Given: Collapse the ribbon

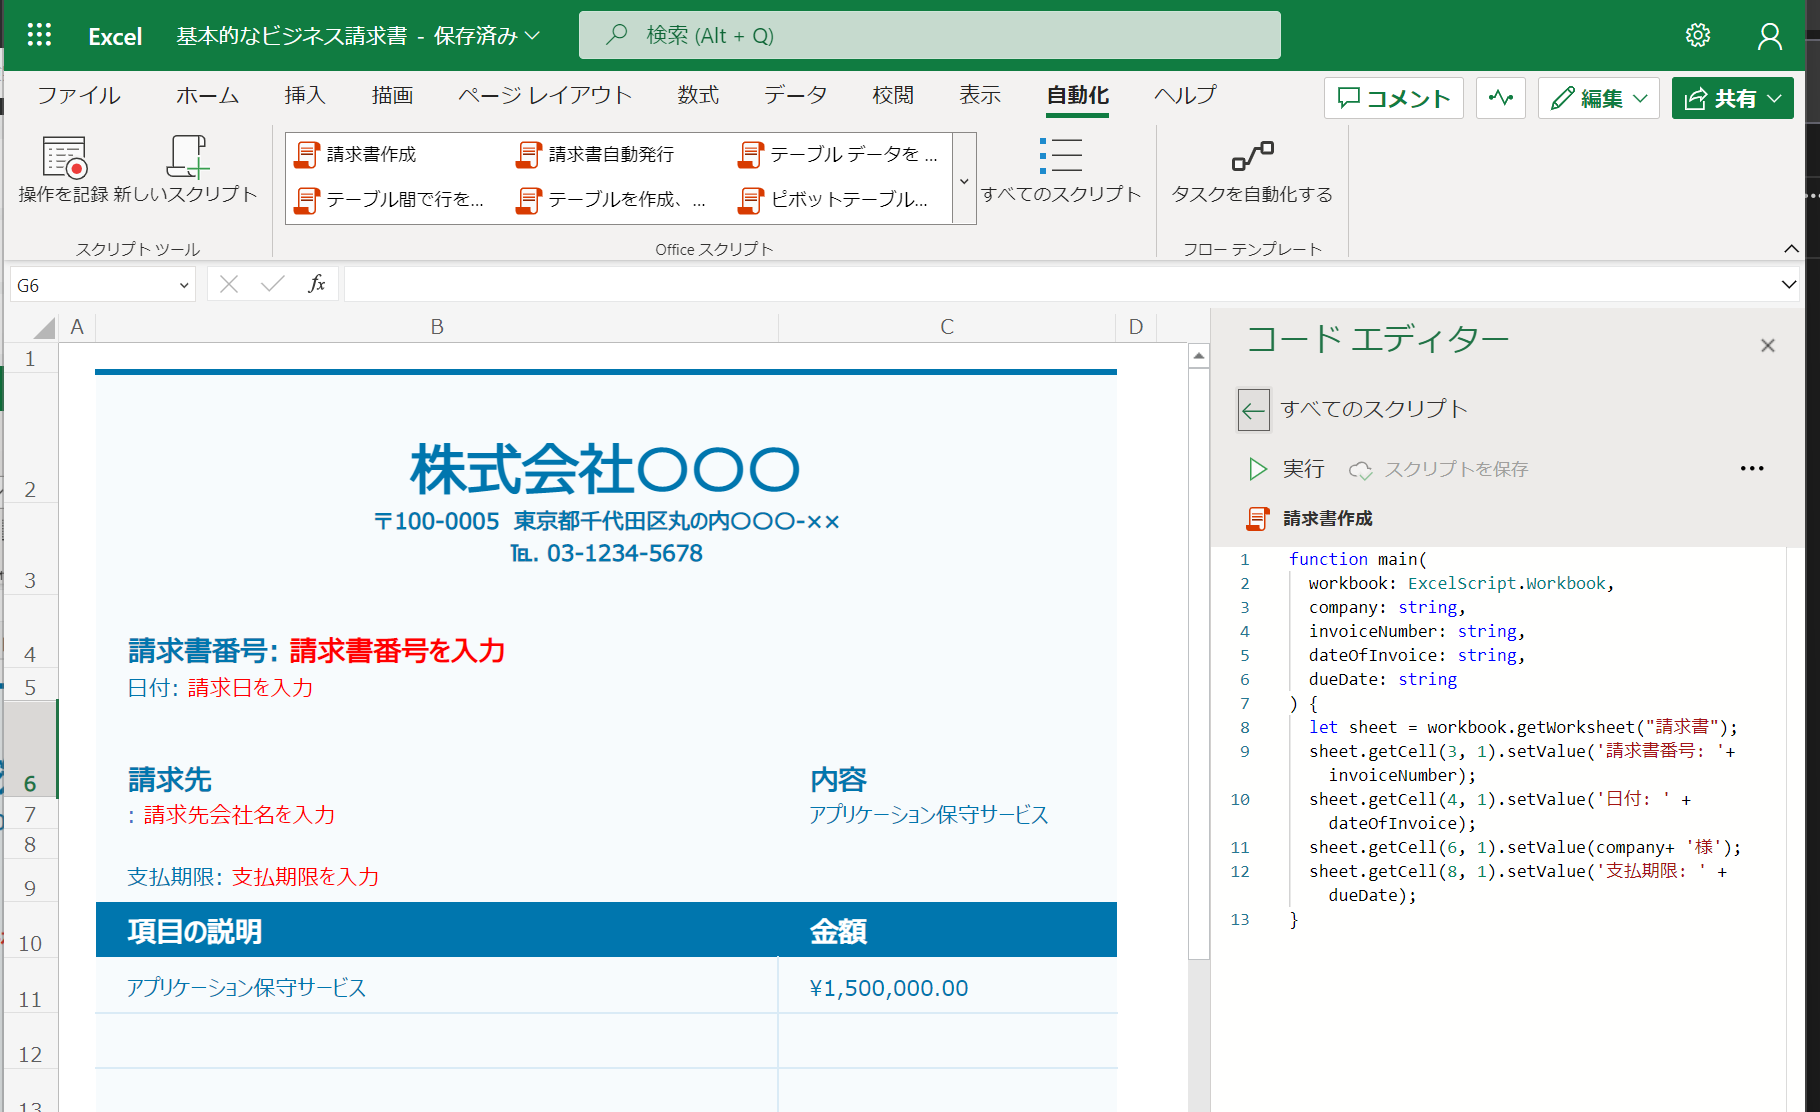Looking at the screenshot, I should click(x=1791, y=248).
